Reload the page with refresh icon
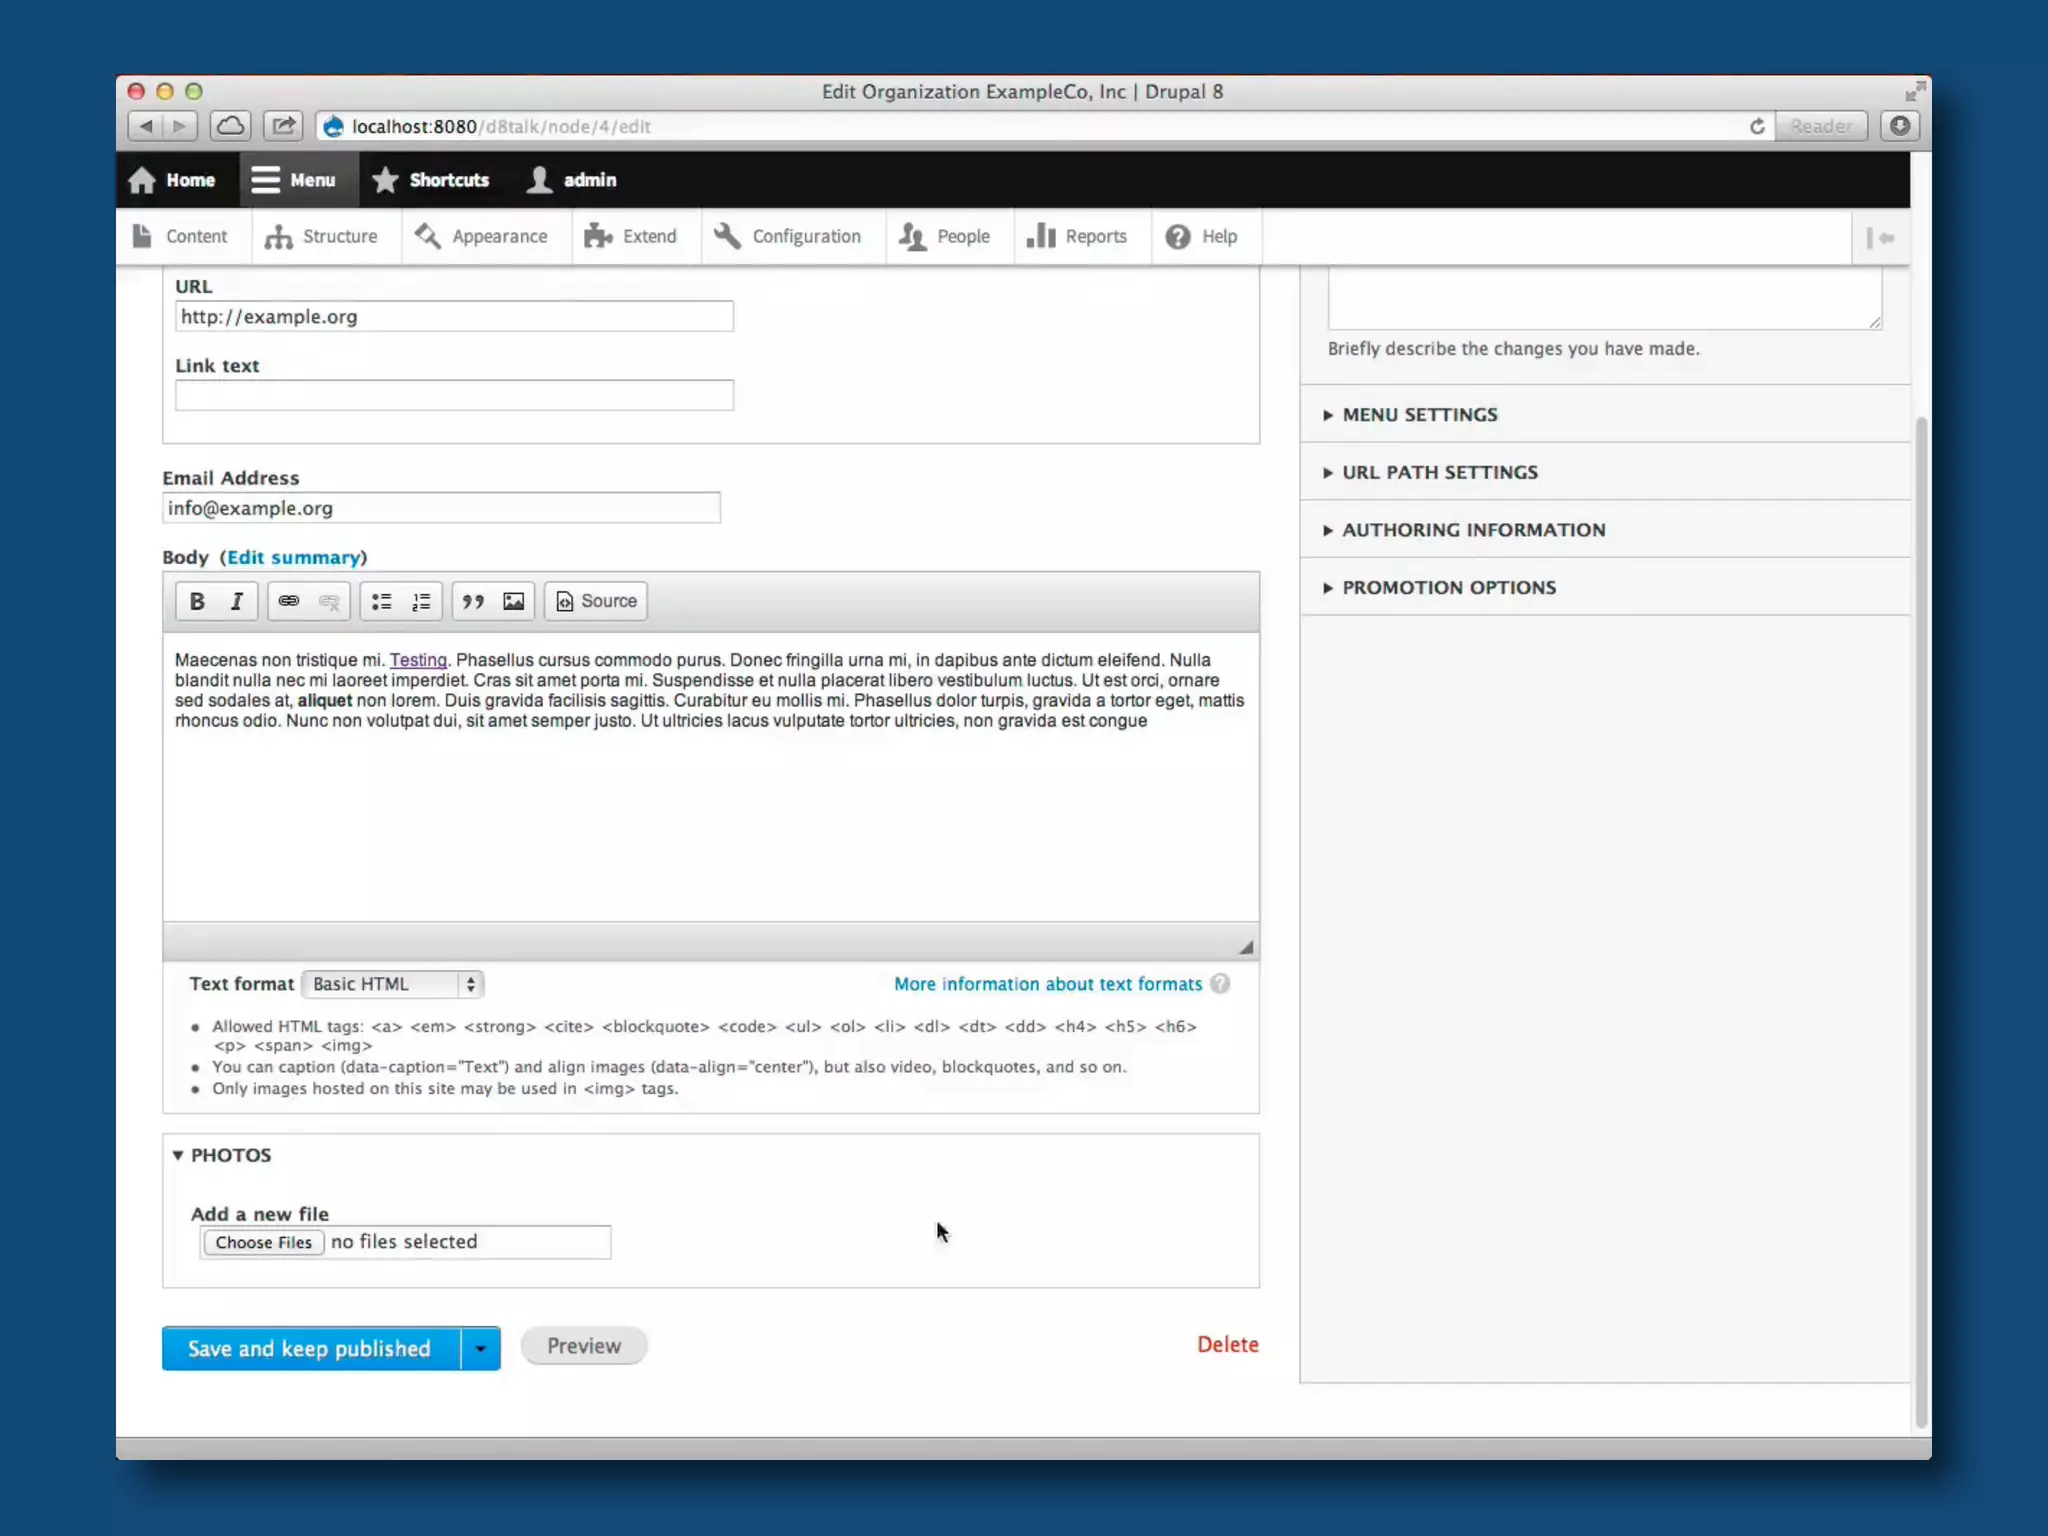This screenshot has width=2048, height=1536. click(1756, 126)
